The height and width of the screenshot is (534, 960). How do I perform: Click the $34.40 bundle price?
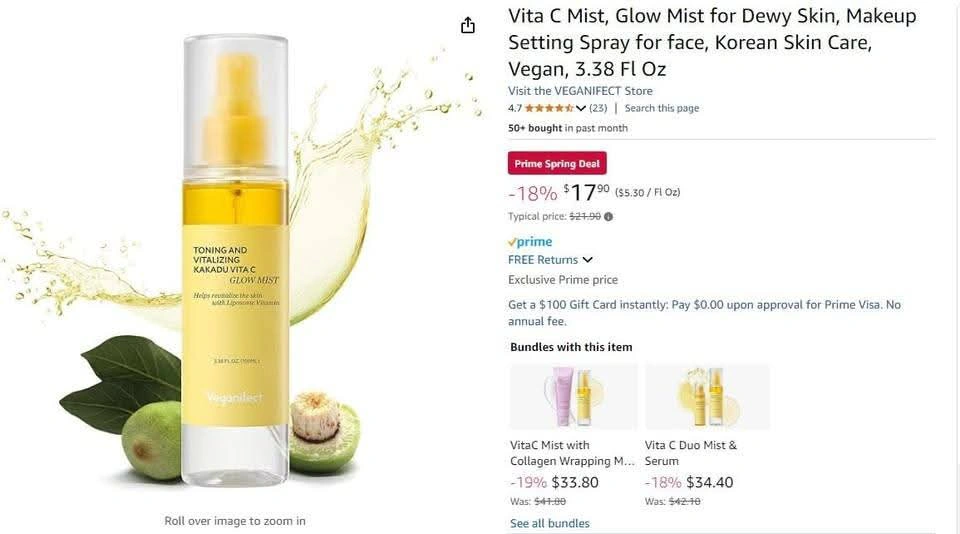tap(710, 483)
